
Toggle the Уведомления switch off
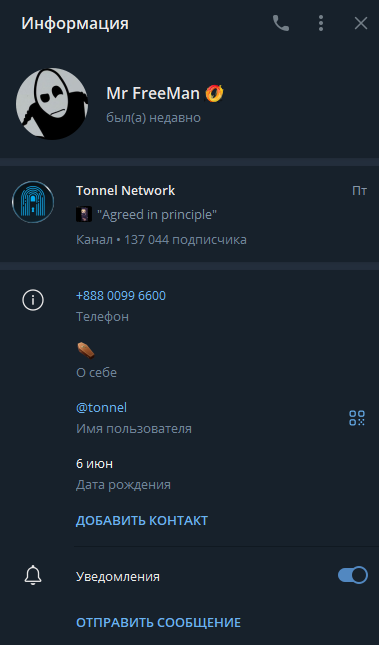(x=353, y=575)
